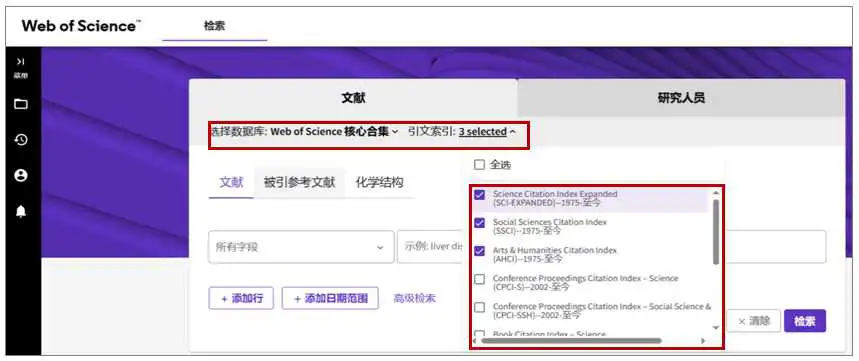Open the folder icon in sidebar
The height and width of the screenshot is (361, 859).
coord(21,104)
